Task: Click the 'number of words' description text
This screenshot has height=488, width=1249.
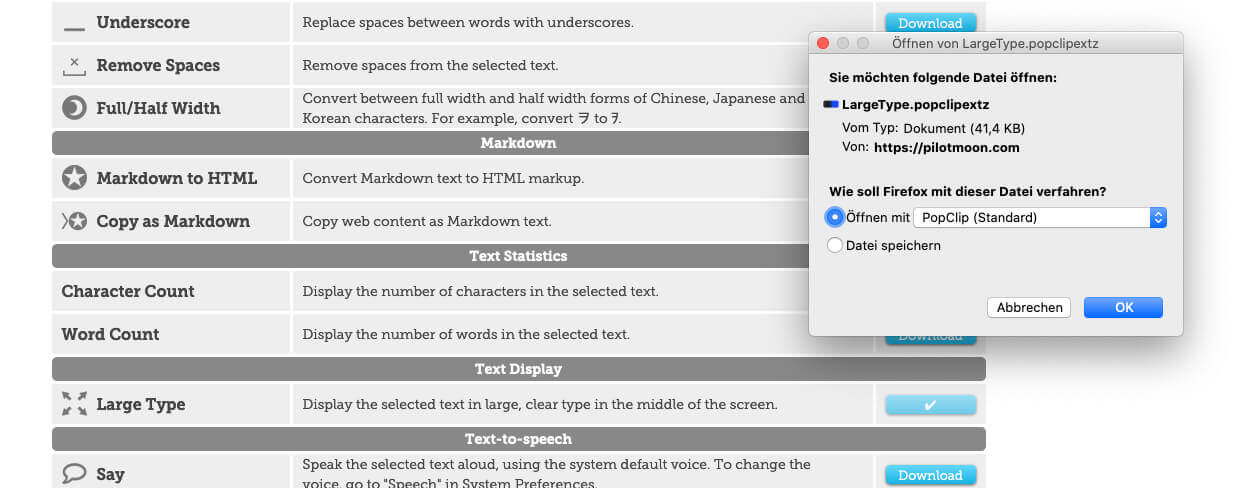Action: click(466, 334)
